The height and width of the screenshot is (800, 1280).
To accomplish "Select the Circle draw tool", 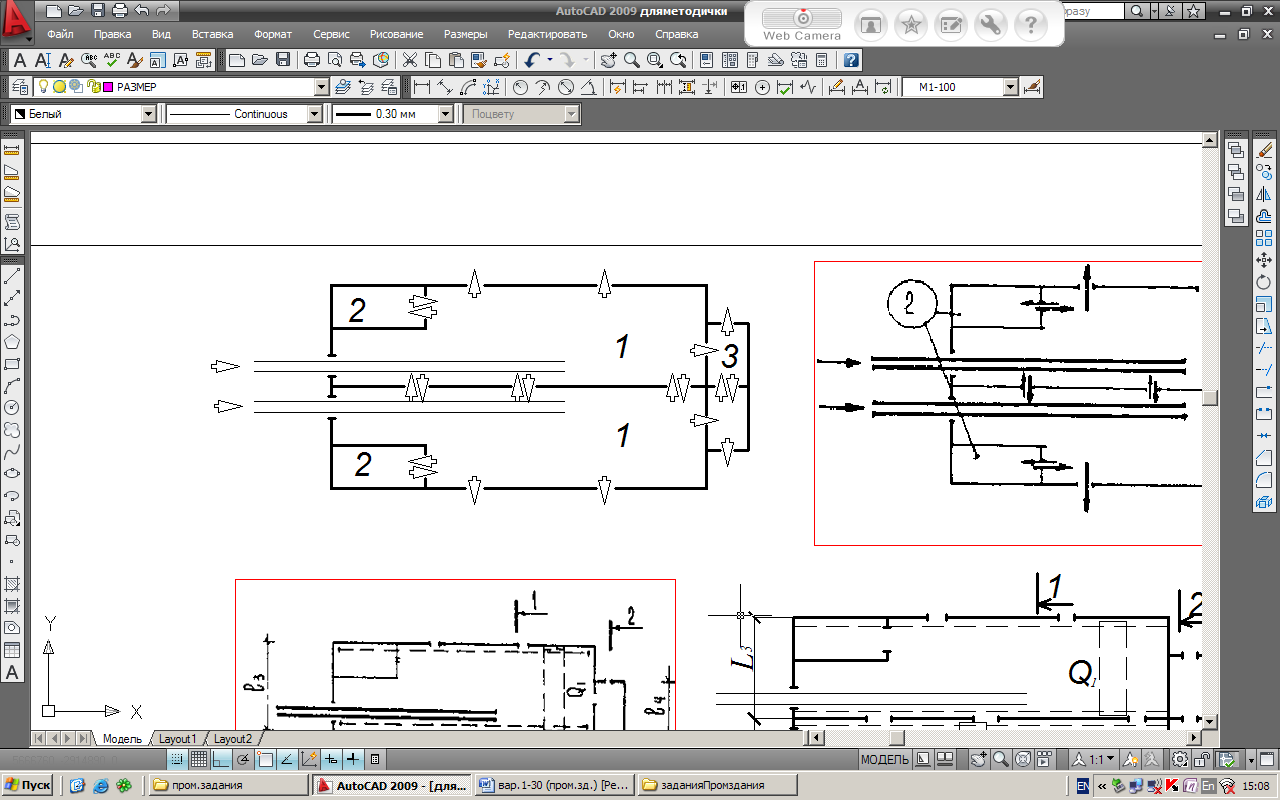I will pos(13,408).
